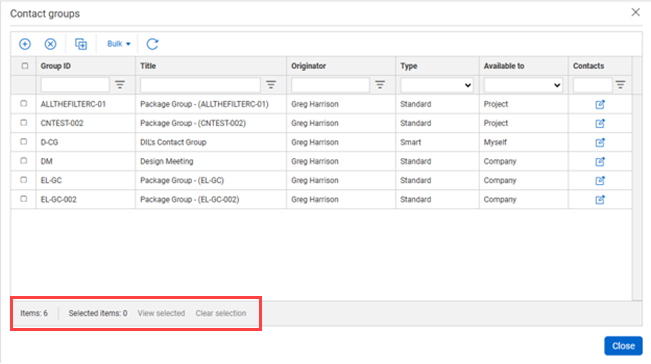
Task: Sort by the Available to column header
Action: coord(504,66)
